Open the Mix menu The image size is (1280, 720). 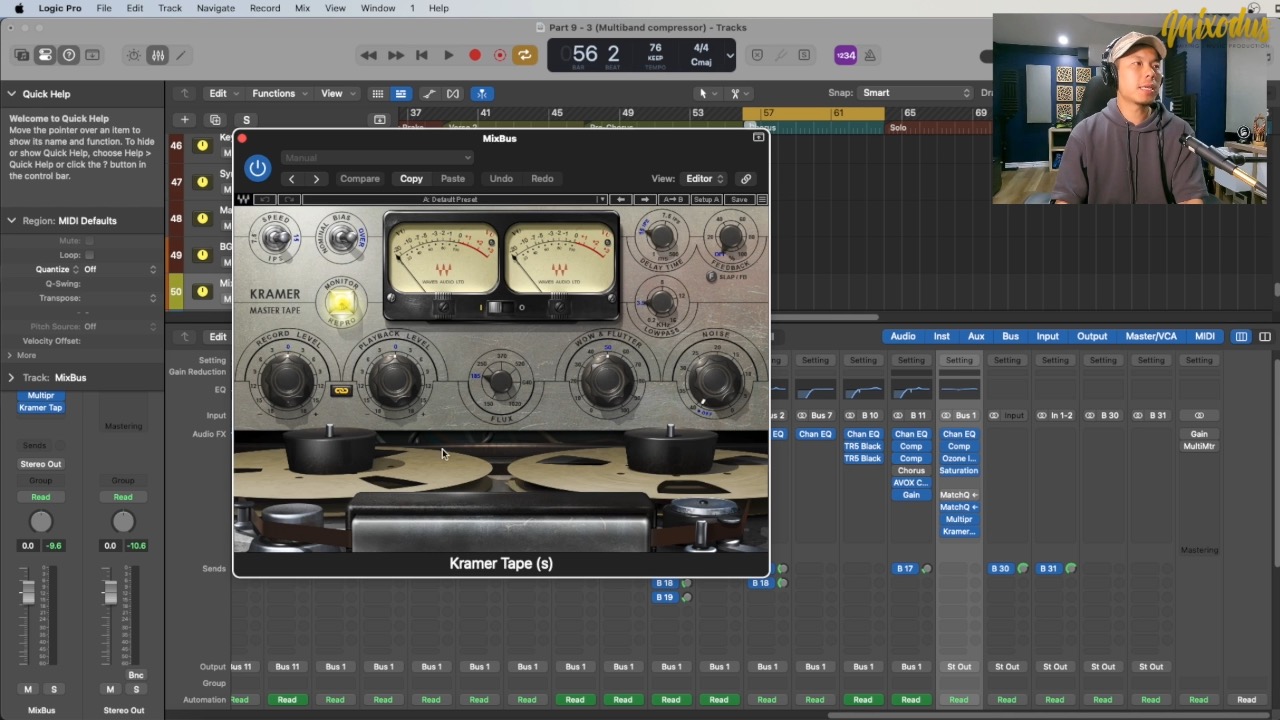[302, 8]
